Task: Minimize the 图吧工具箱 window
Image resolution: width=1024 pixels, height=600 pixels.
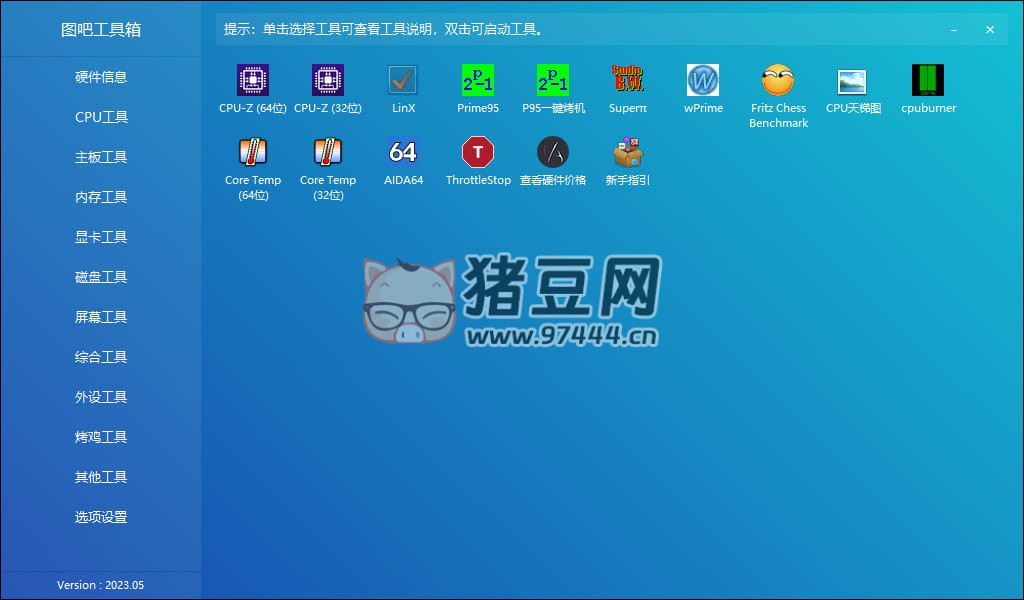Action: click(954, 30)
